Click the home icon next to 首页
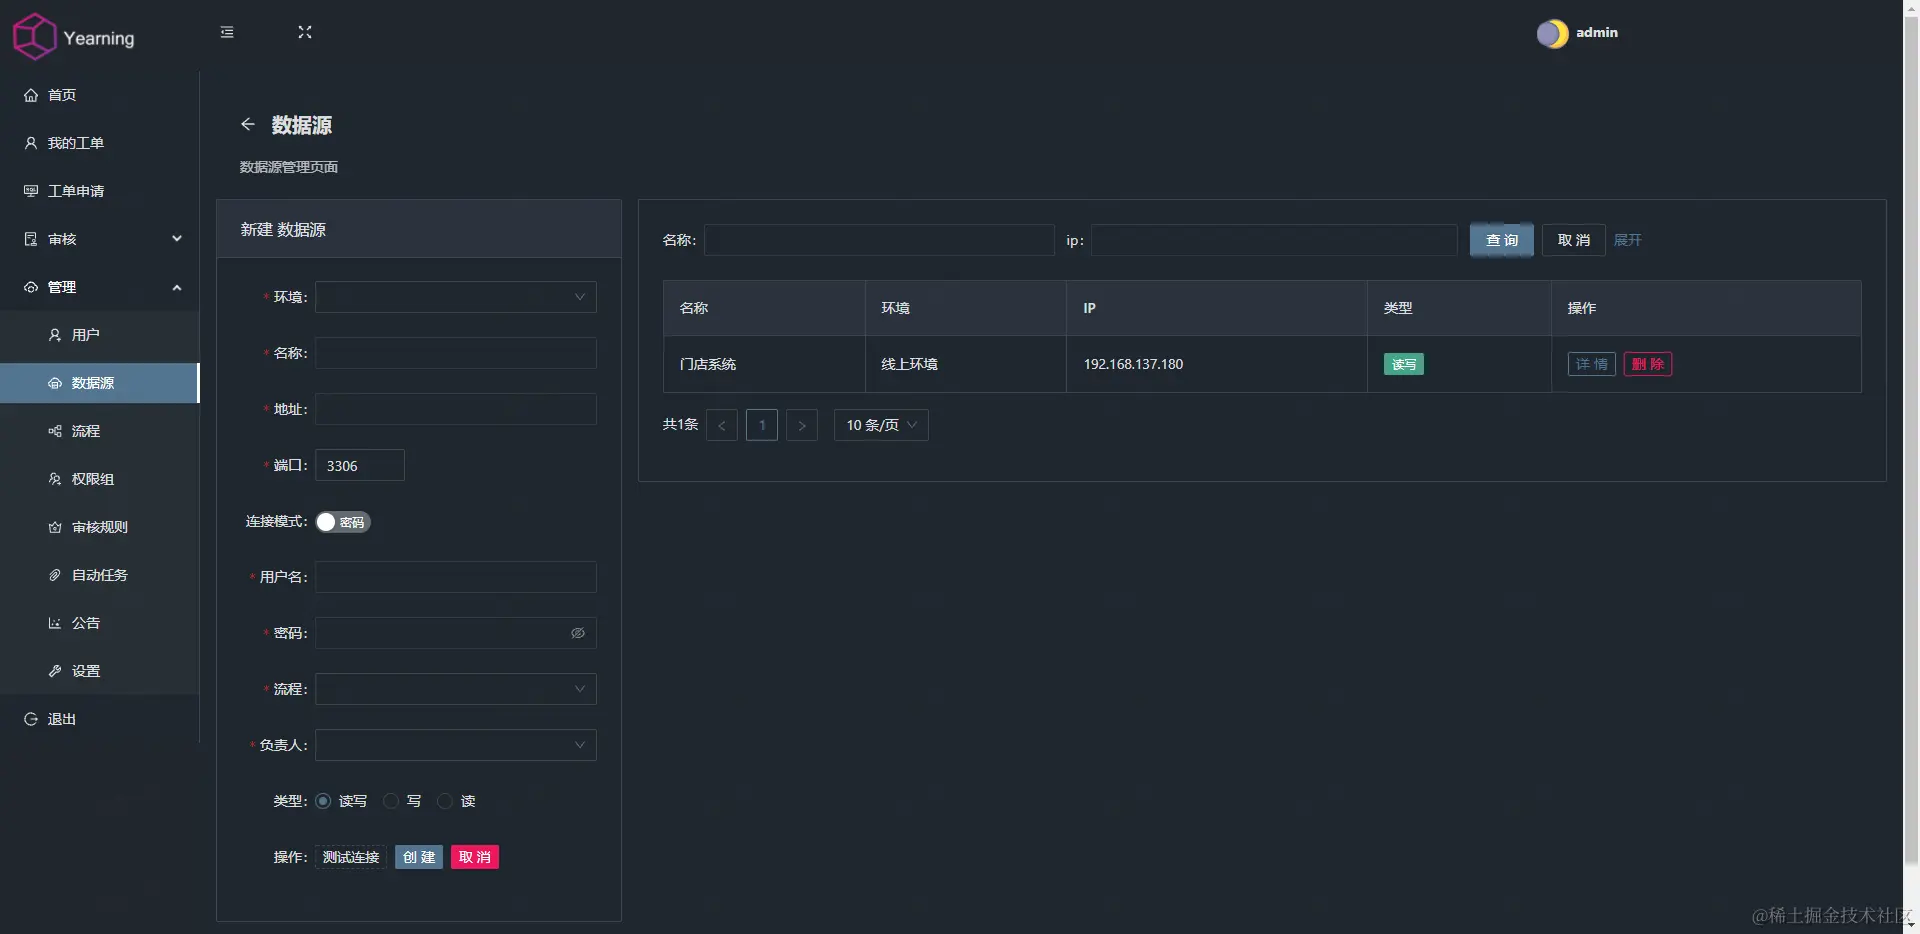 pos(31,95)
